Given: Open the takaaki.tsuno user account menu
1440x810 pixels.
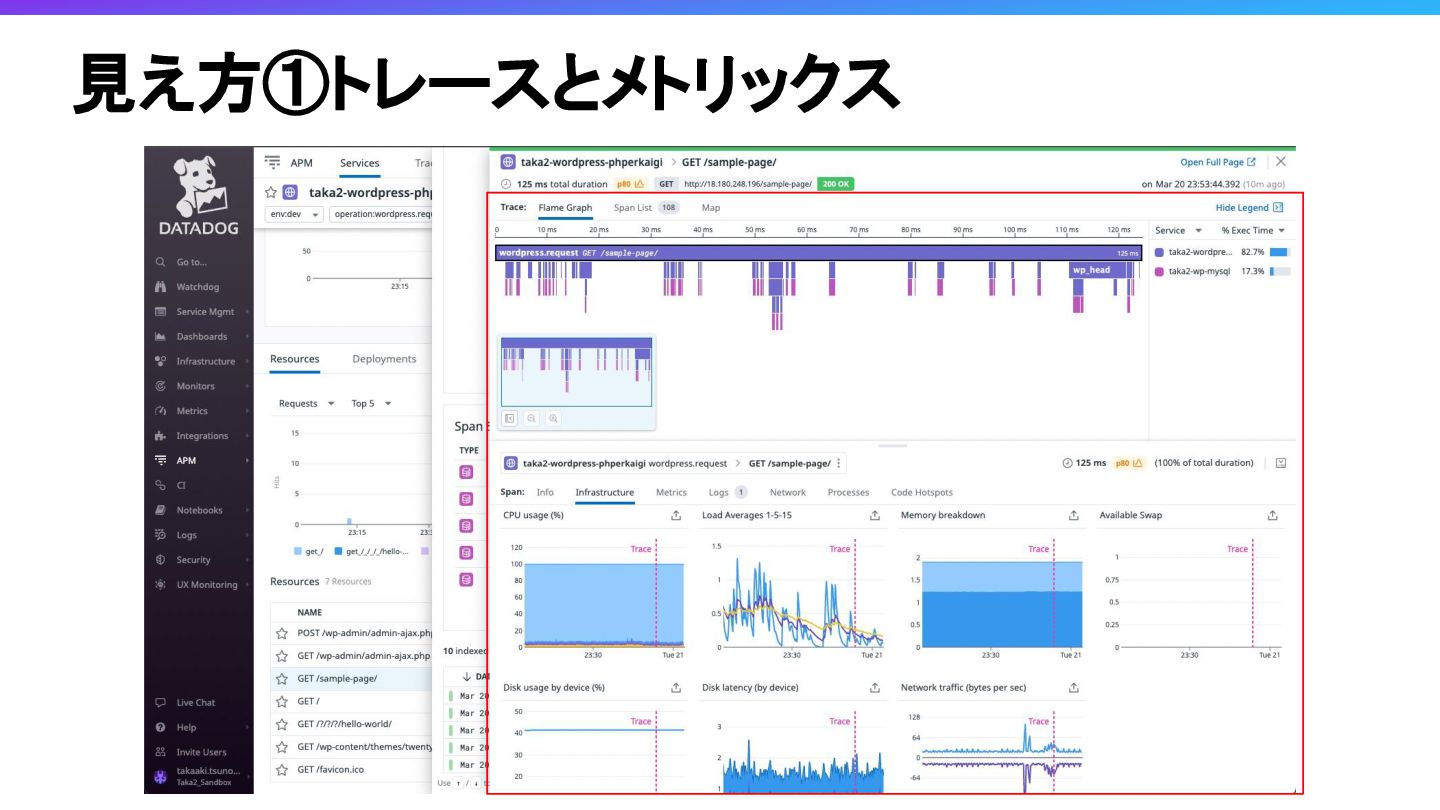Looking at the screenshot, I should [198, 776].
